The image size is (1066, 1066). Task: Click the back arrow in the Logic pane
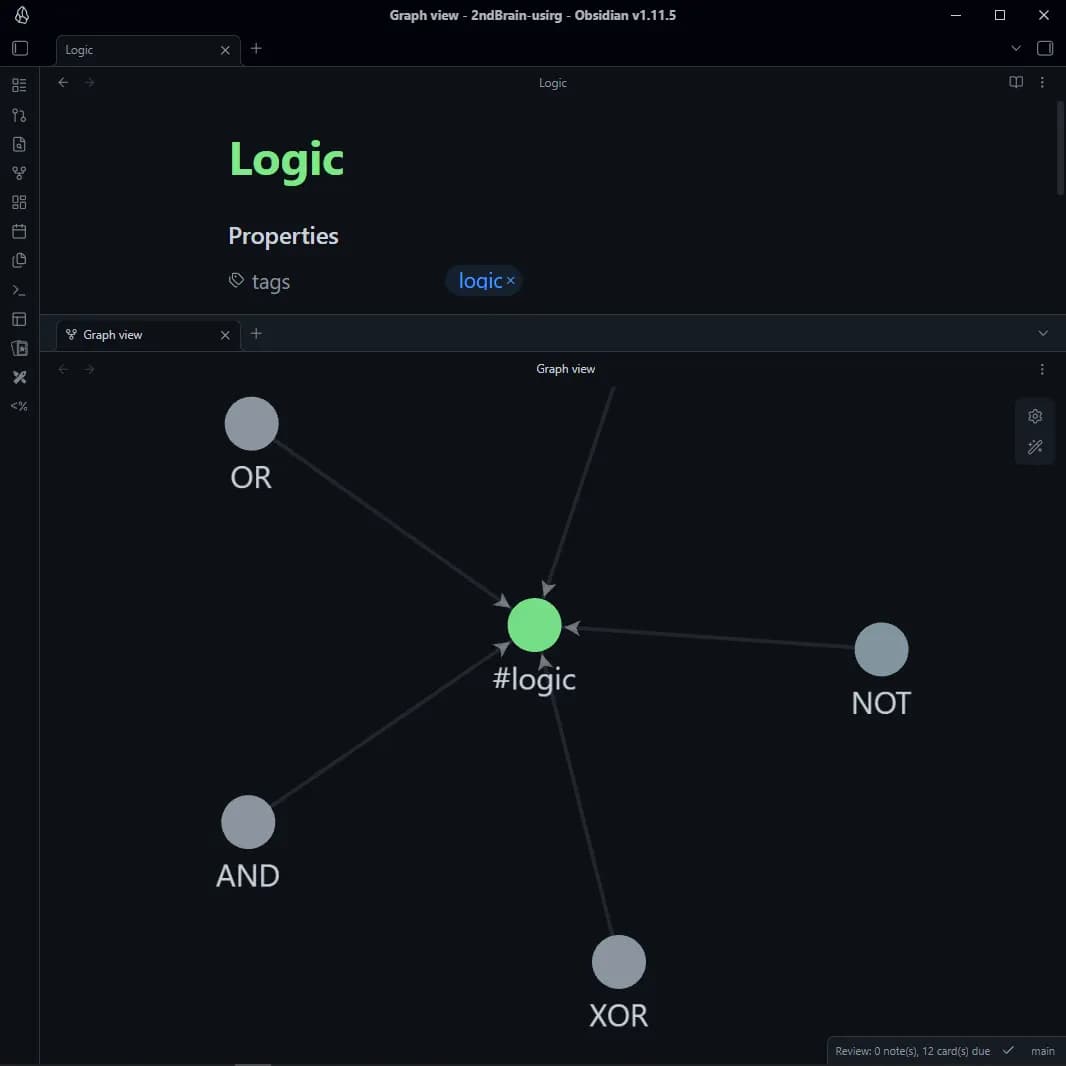pos(63,82)
